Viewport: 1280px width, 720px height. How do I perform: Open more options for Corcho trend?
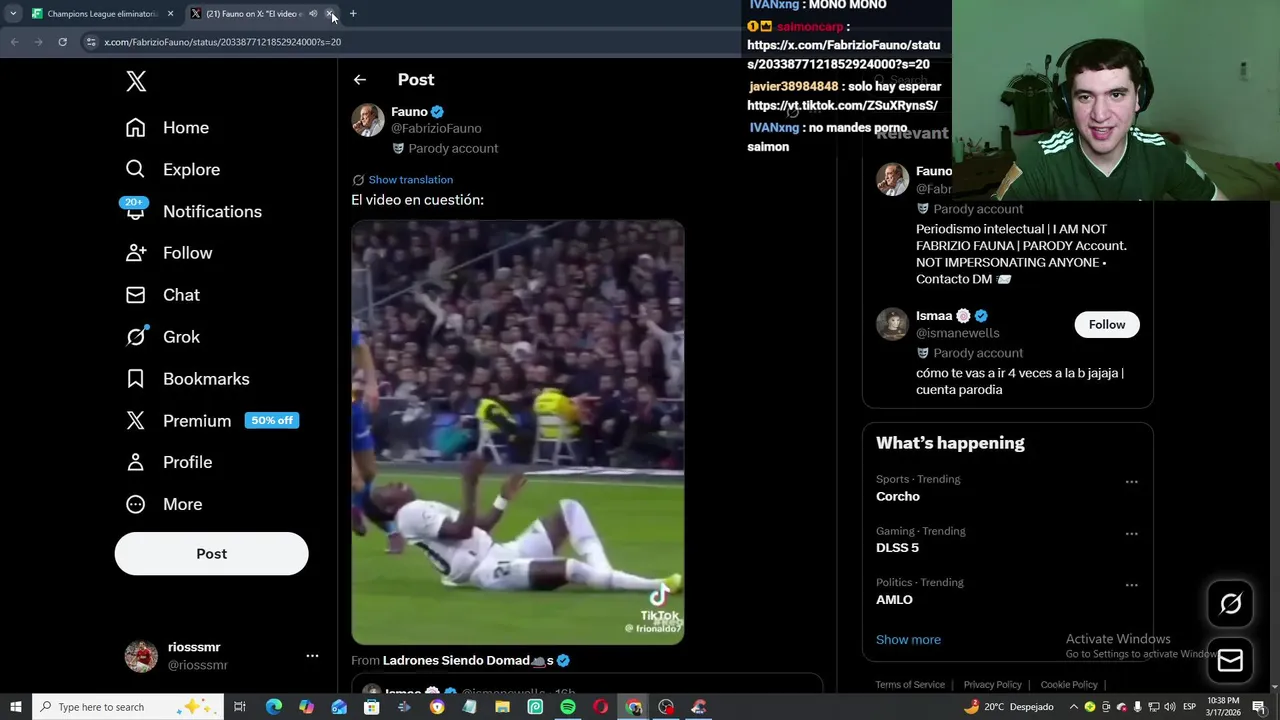pyautogui.click(x=1131, y=482)
